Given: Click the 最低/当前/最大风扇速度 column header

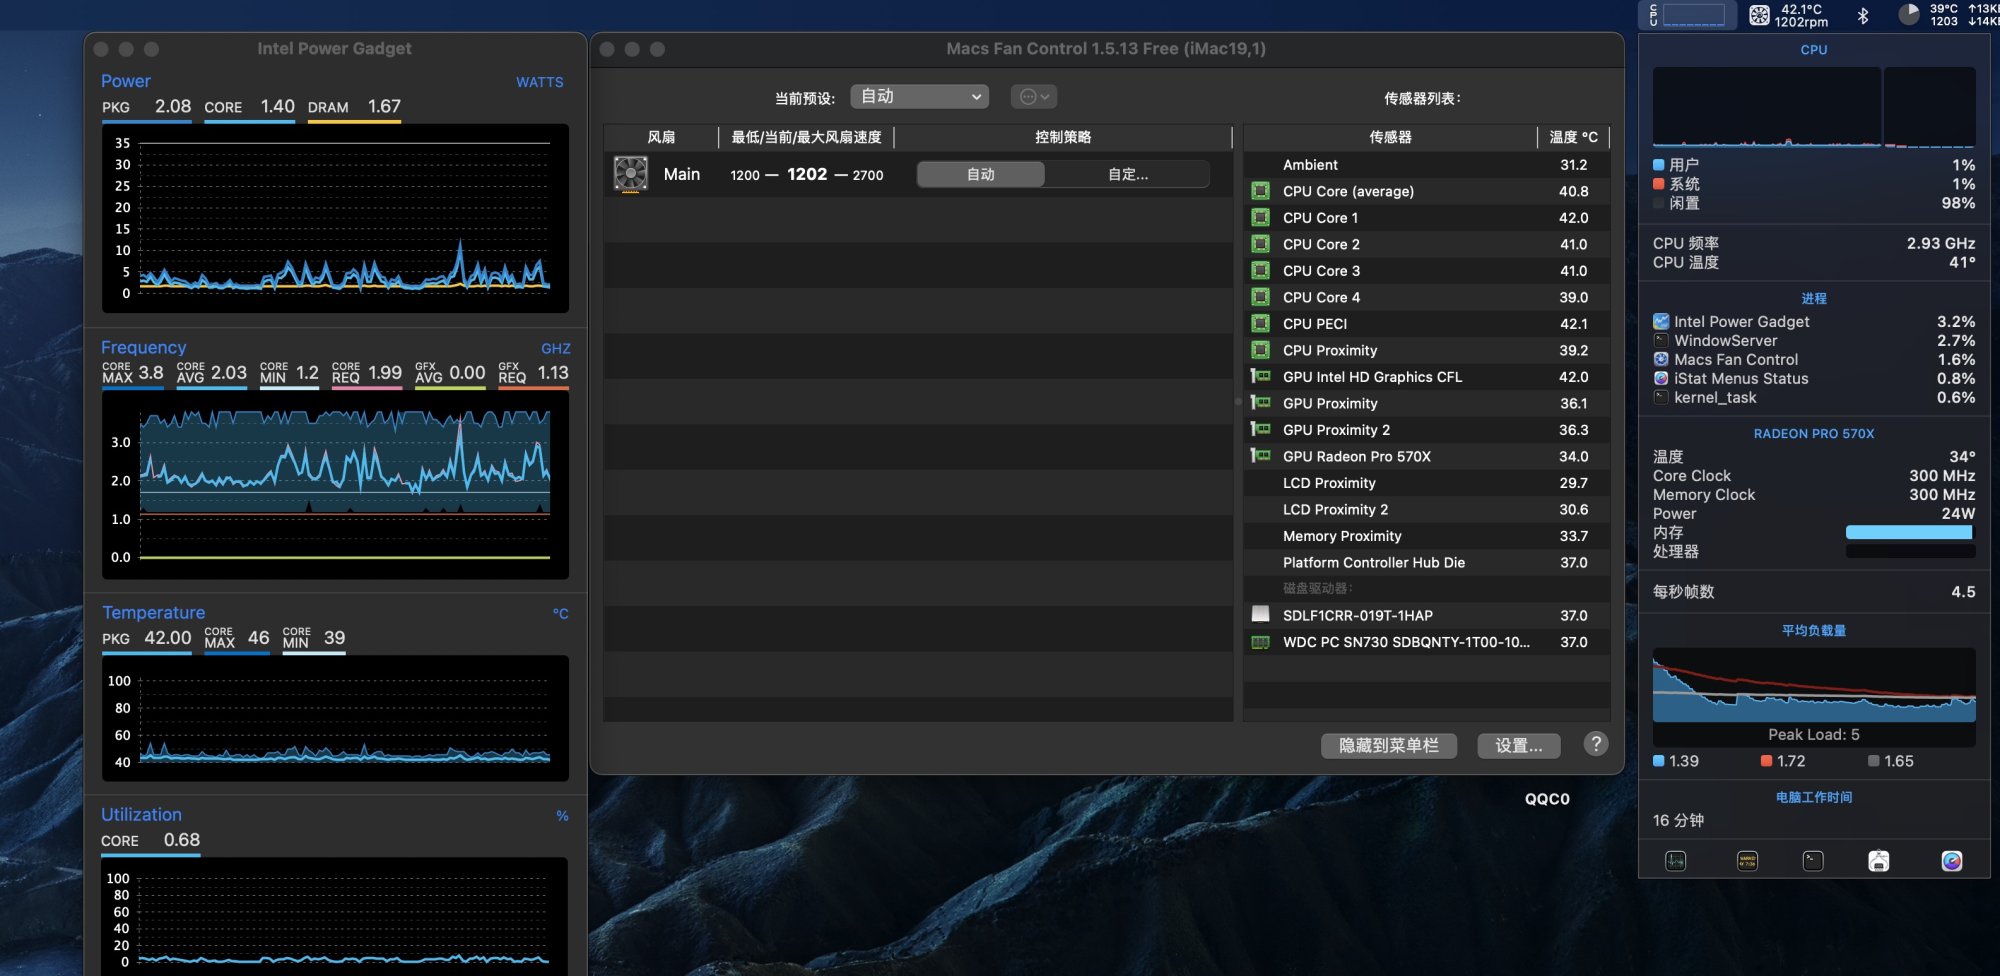Looking at the screenshot, I should click(806, 137).
